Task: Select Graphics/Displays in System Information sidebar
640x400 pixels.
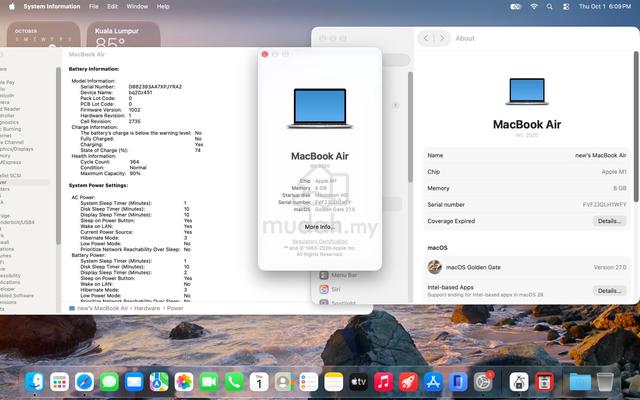Action: [17, 149]
